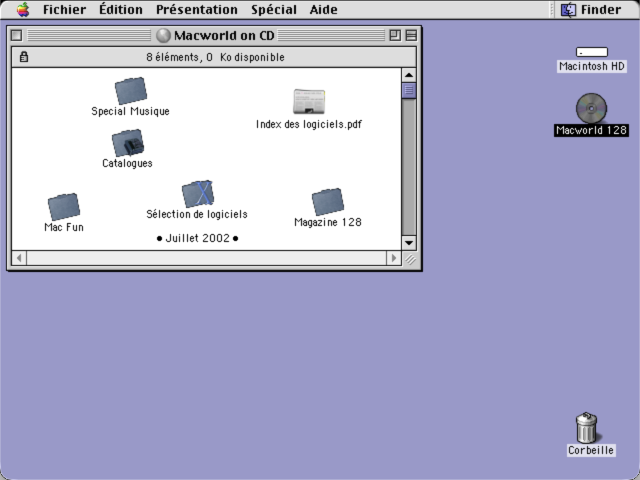
Task: Click the 'Juillet 2002' label text
Action: pos(198,238)
